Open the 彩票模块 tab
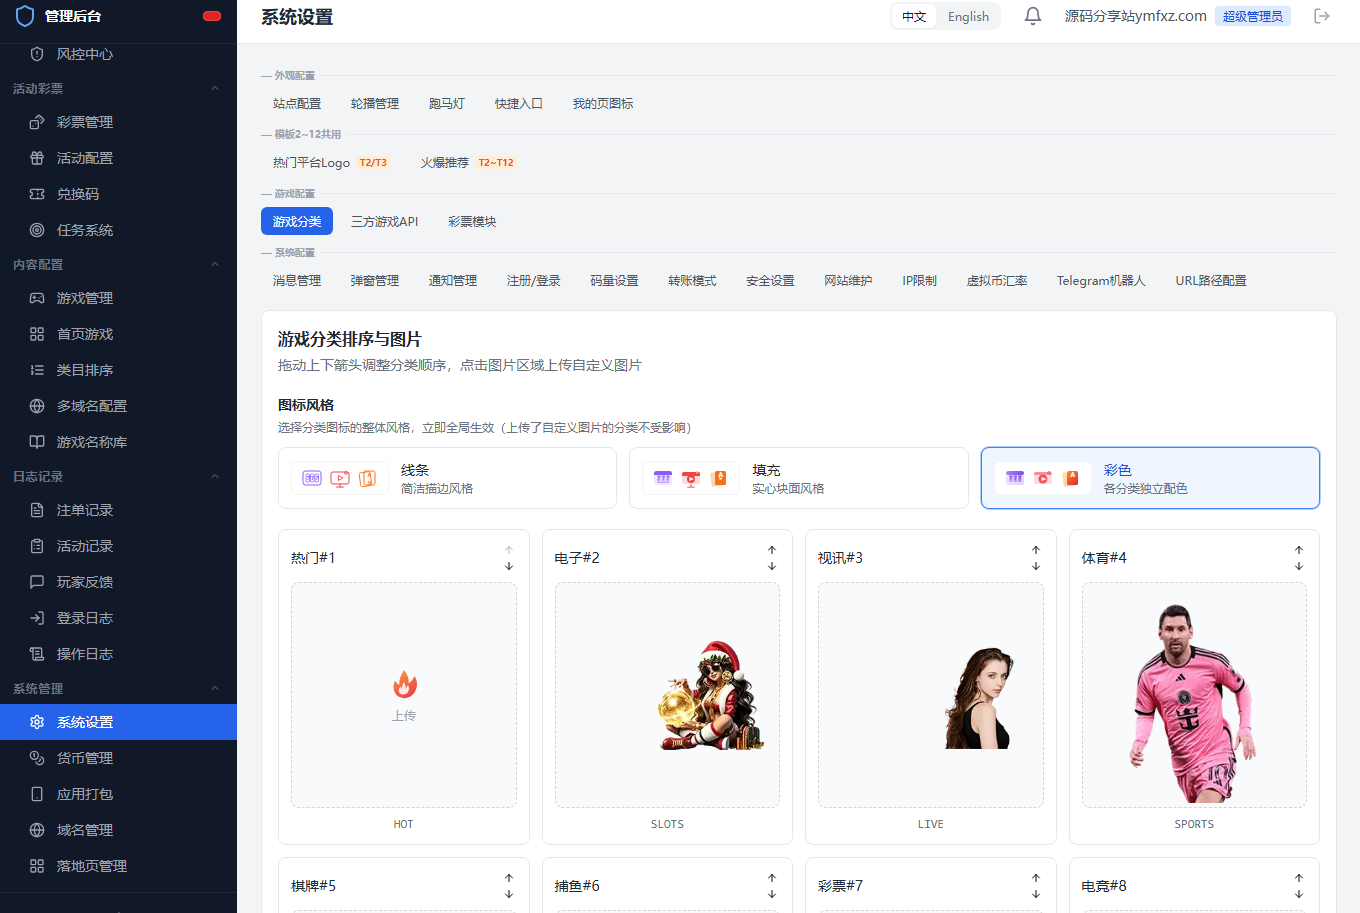 (472, 222)
